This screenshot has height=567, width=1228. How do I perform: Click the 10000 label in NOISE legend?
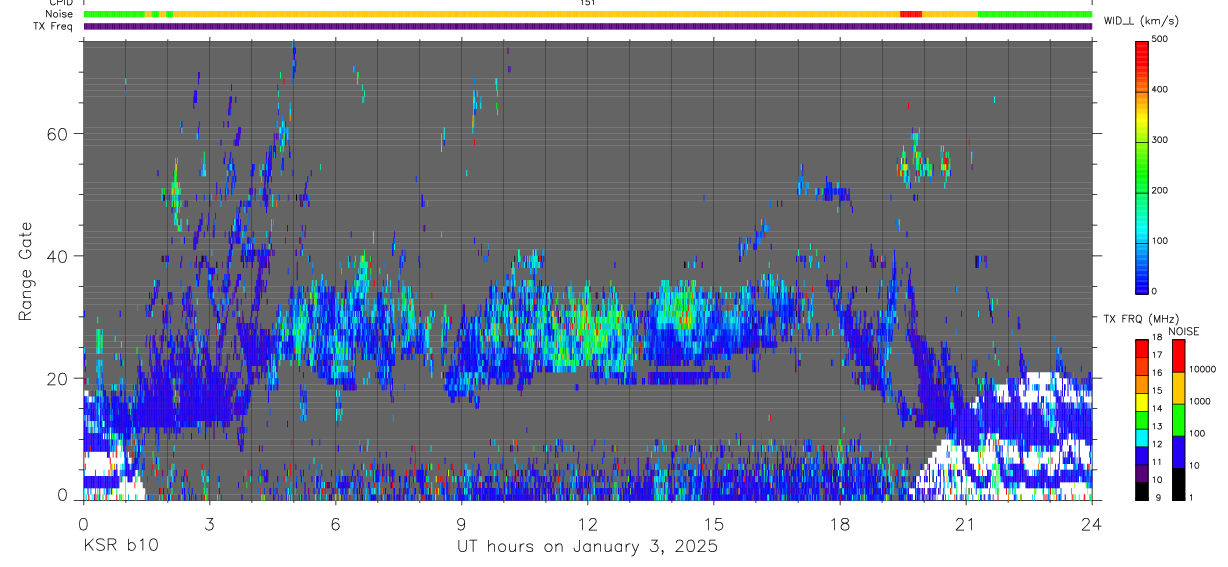(x=1202, y=369)
